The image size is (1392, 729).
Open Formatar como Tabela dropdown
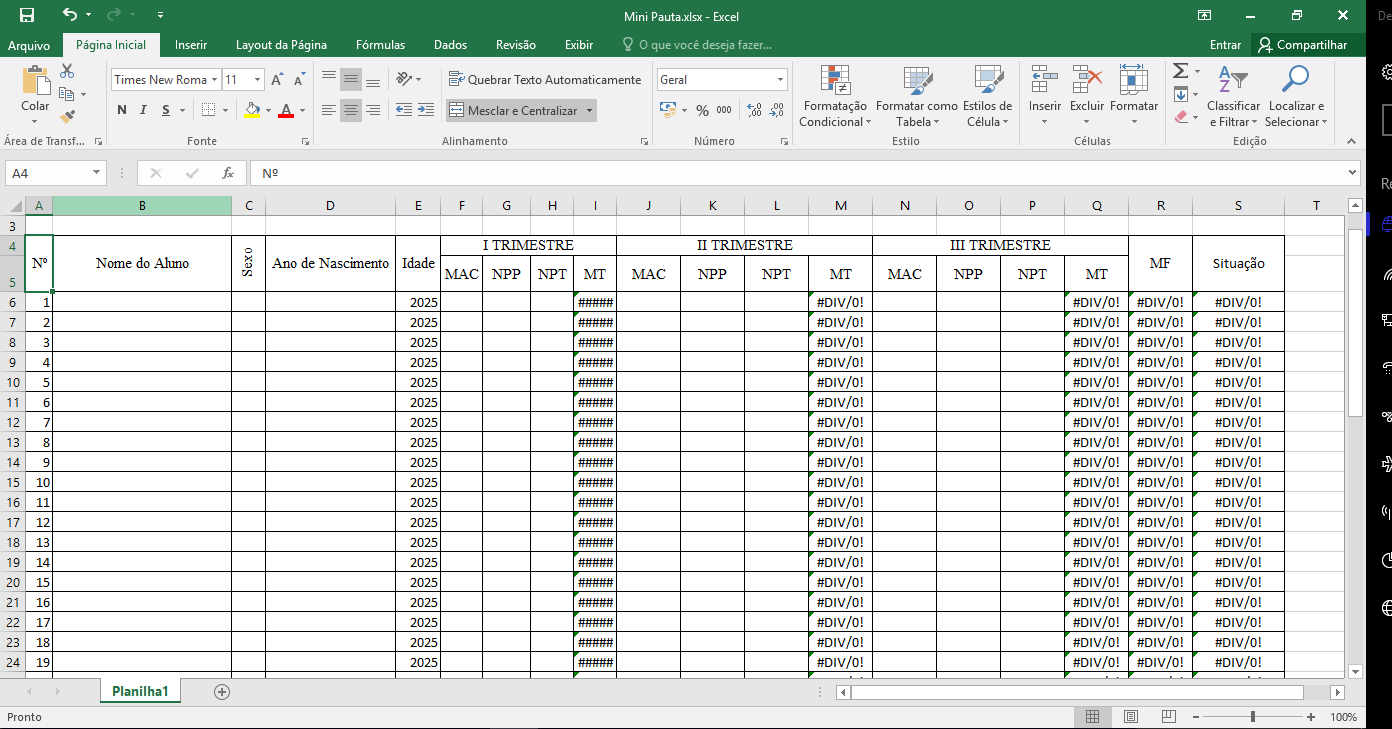917,96
